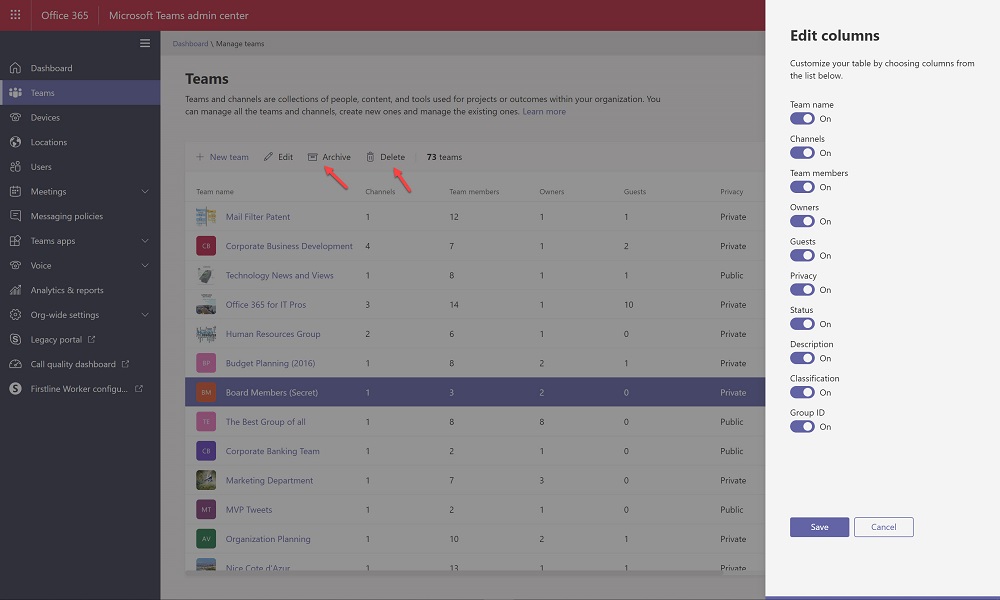Open the Office 365 app launcher waffle
The width and height of the screenshot is (1000, 600).
pos(15,15)
